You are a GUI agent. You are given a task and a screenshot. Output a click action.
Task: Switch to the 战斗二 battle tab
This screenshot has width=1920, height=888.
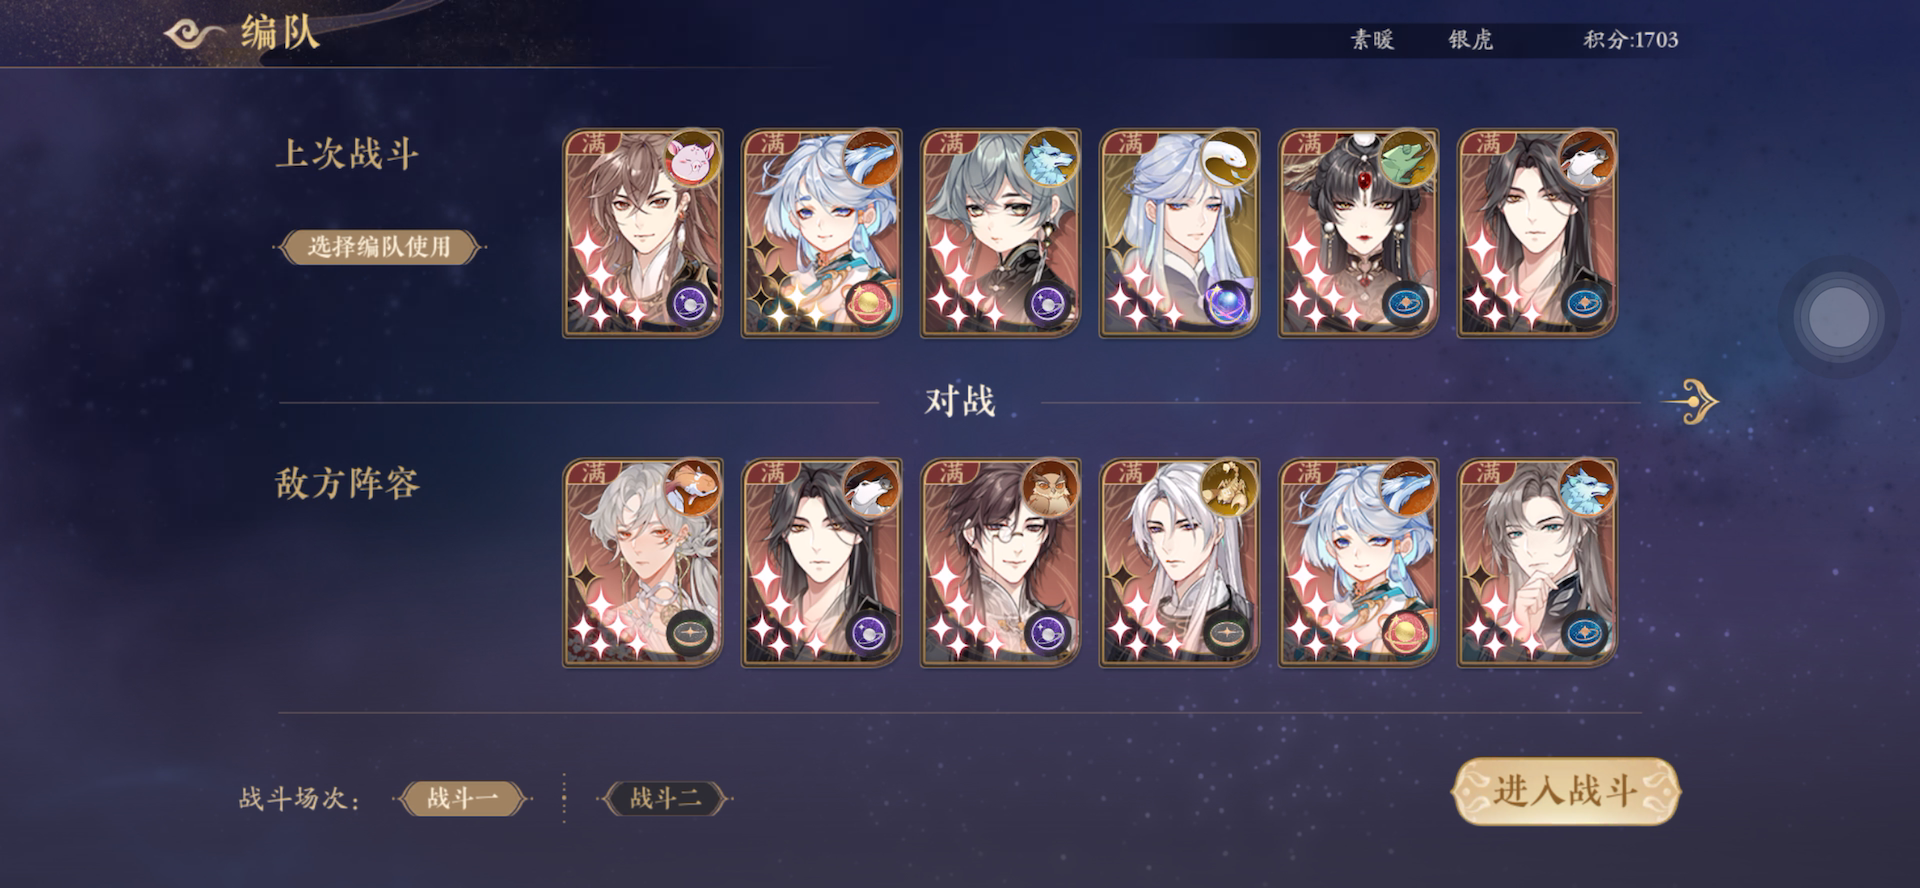pos(665,798)
